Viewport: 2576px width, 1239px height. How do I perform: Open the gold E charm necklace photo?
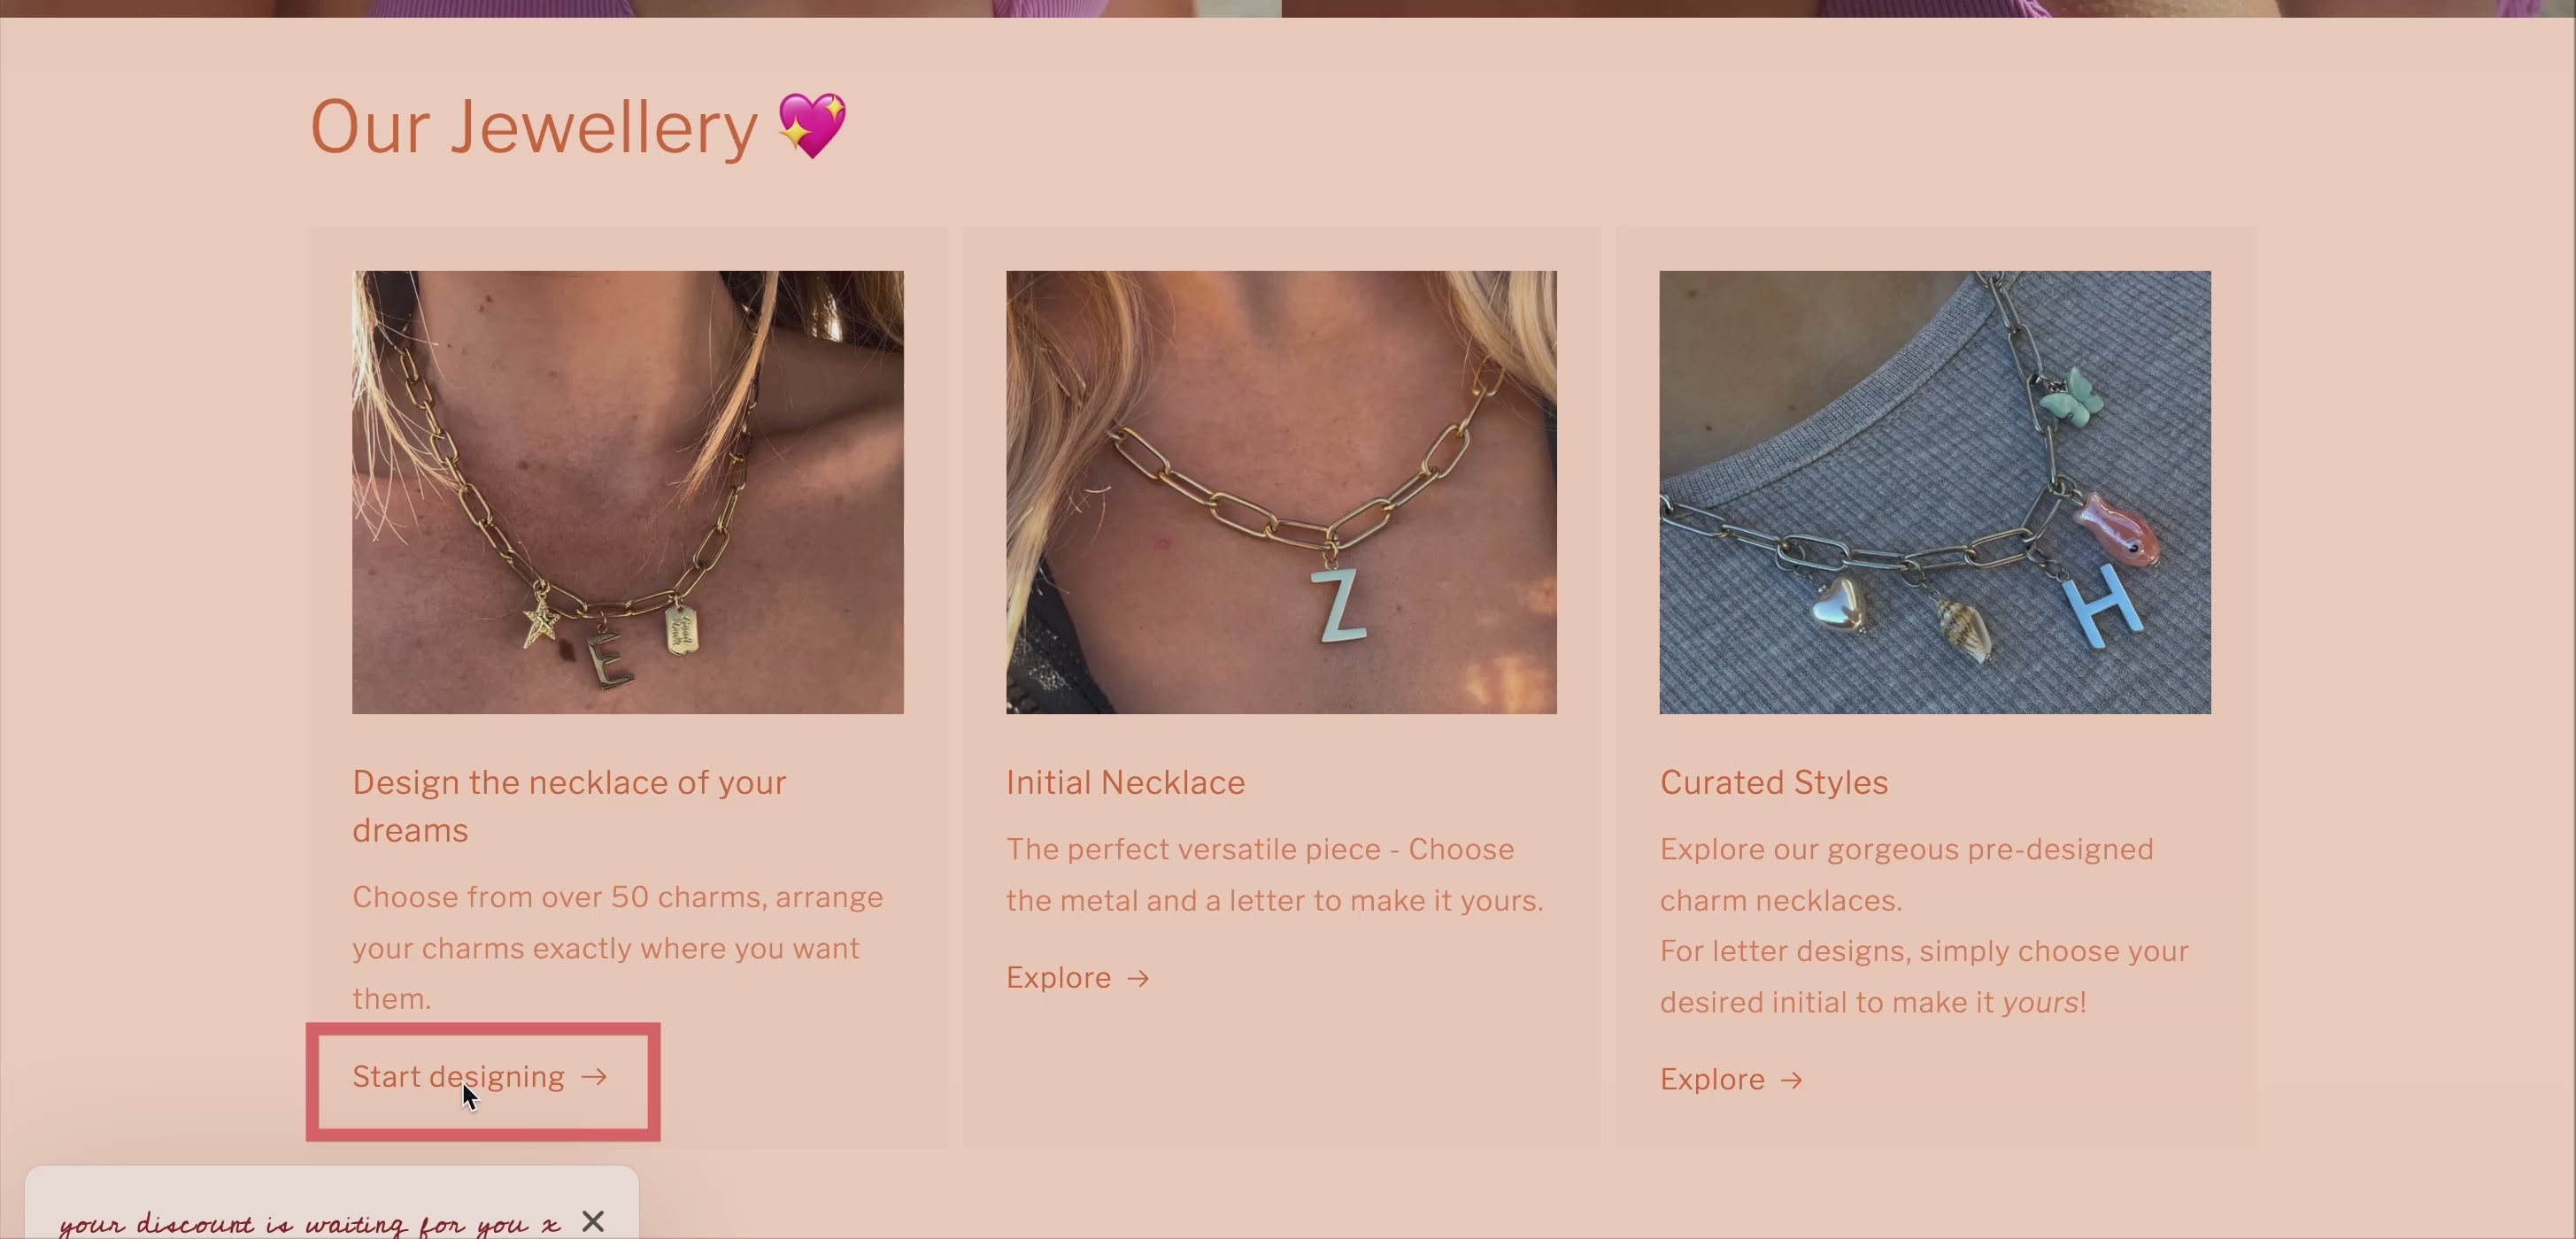point(628,492)
